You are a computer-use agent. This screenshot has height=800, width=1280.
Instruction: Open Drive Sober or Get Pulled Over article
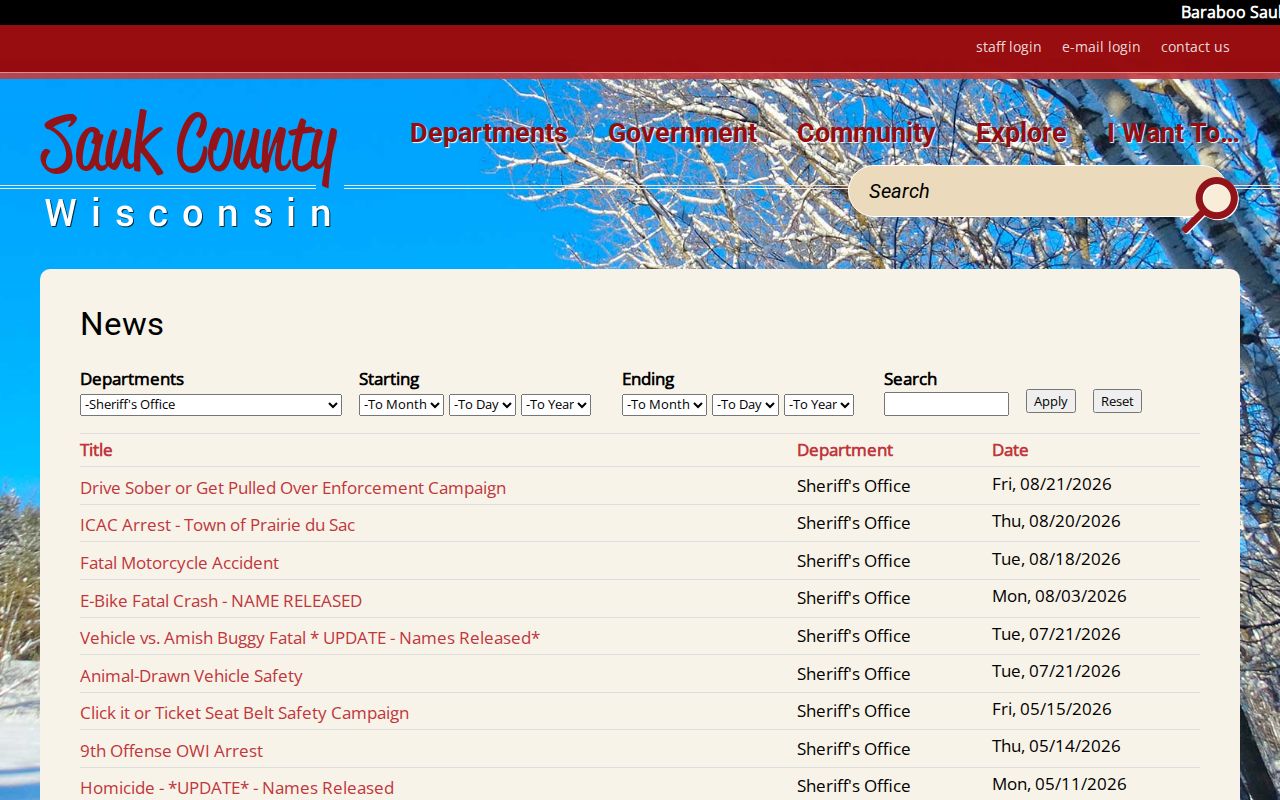(293, 488)
